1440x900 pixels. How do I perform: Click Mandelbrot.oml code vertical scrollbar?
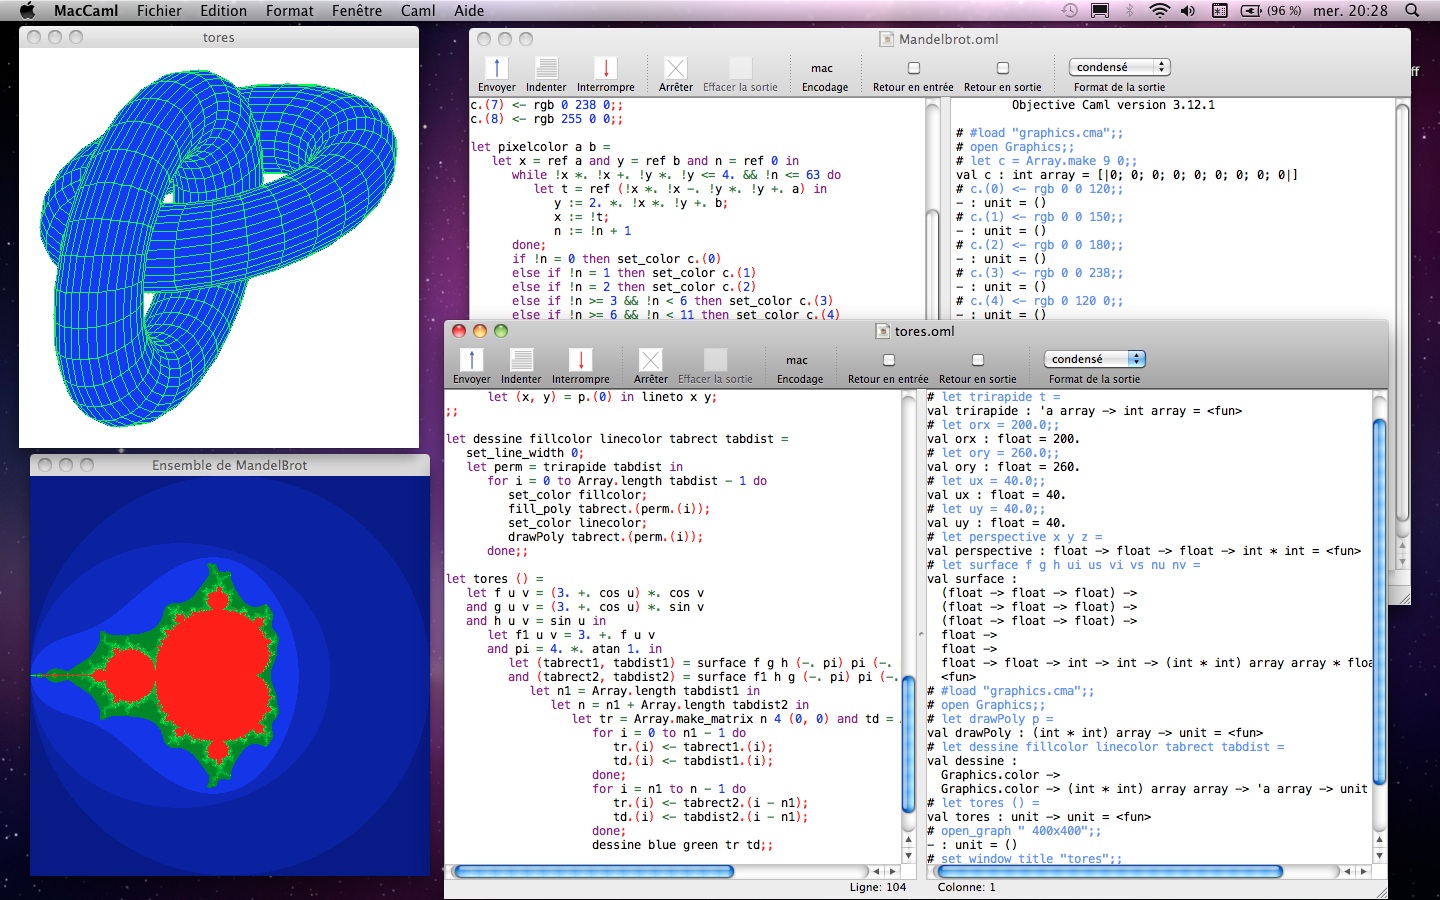(933, 210)
